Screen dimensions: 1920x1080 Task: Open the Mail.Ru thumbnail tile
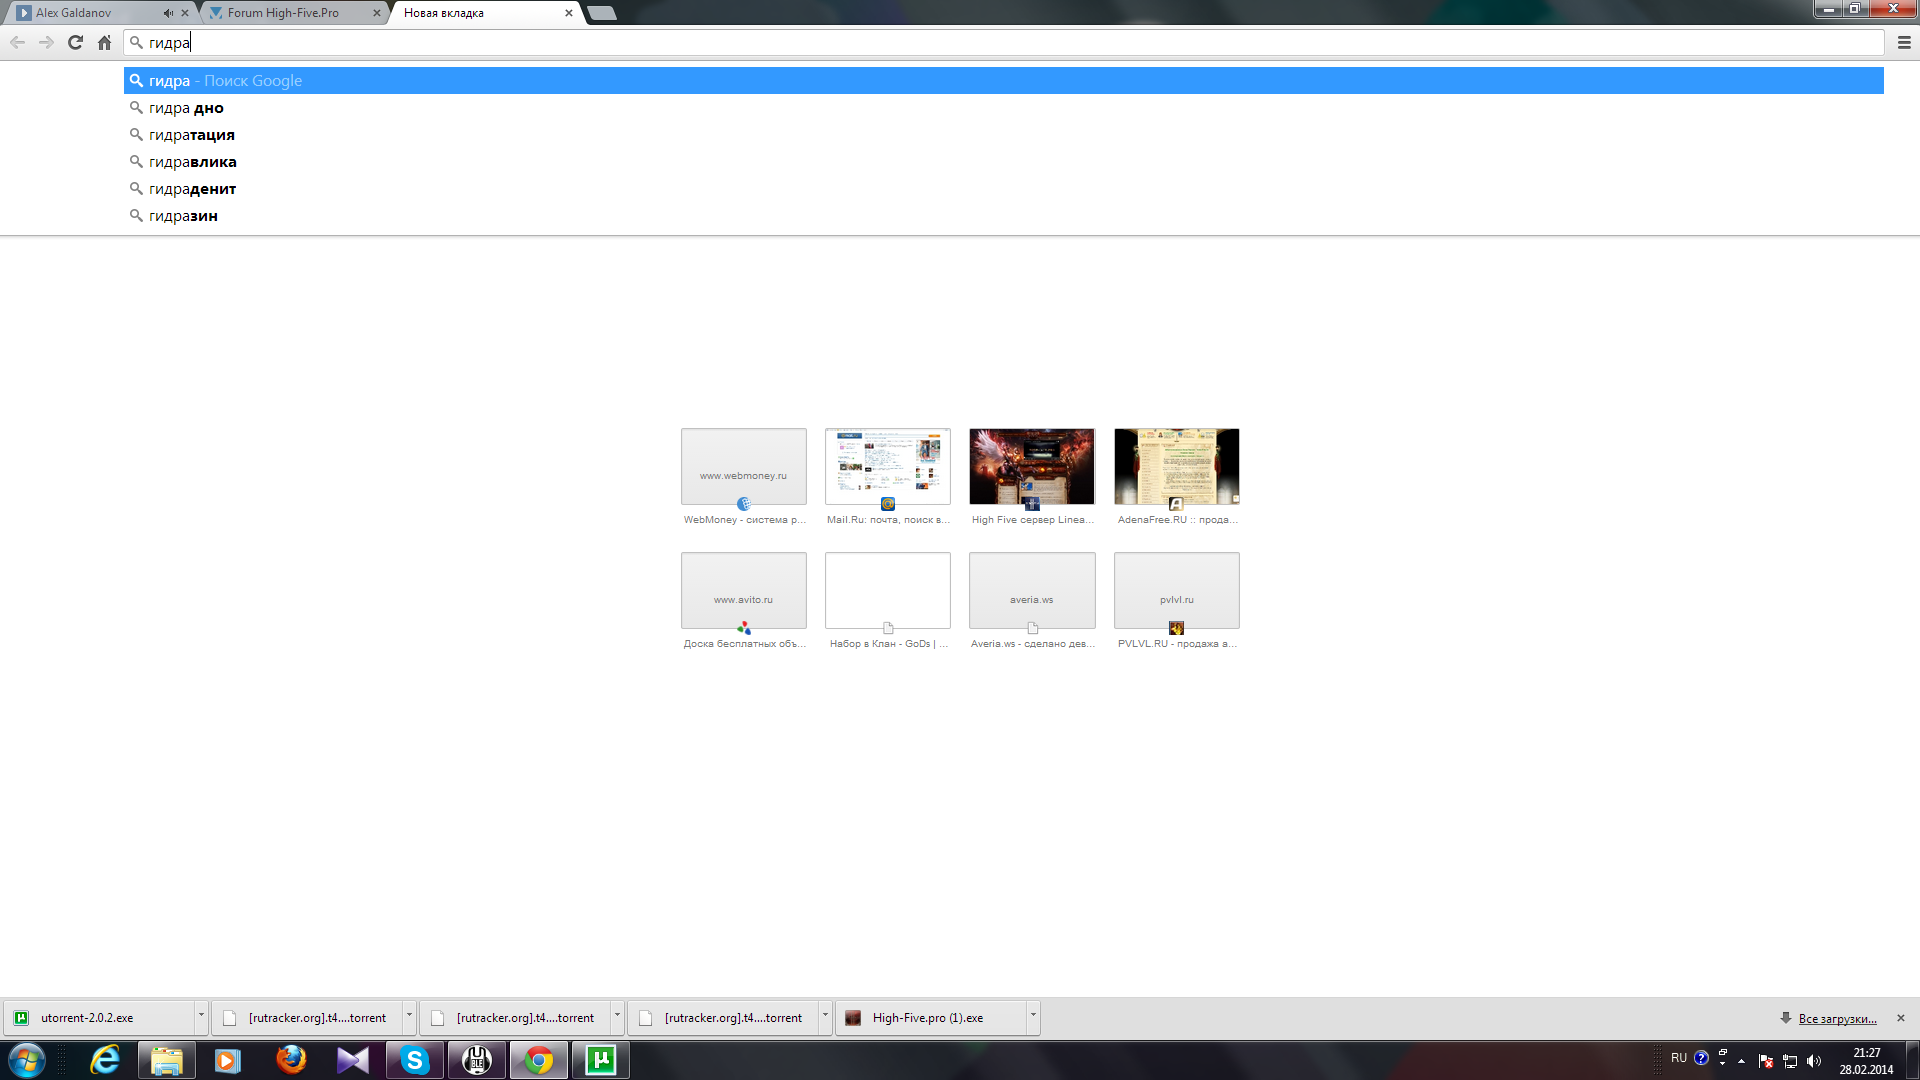pos(887,467)
